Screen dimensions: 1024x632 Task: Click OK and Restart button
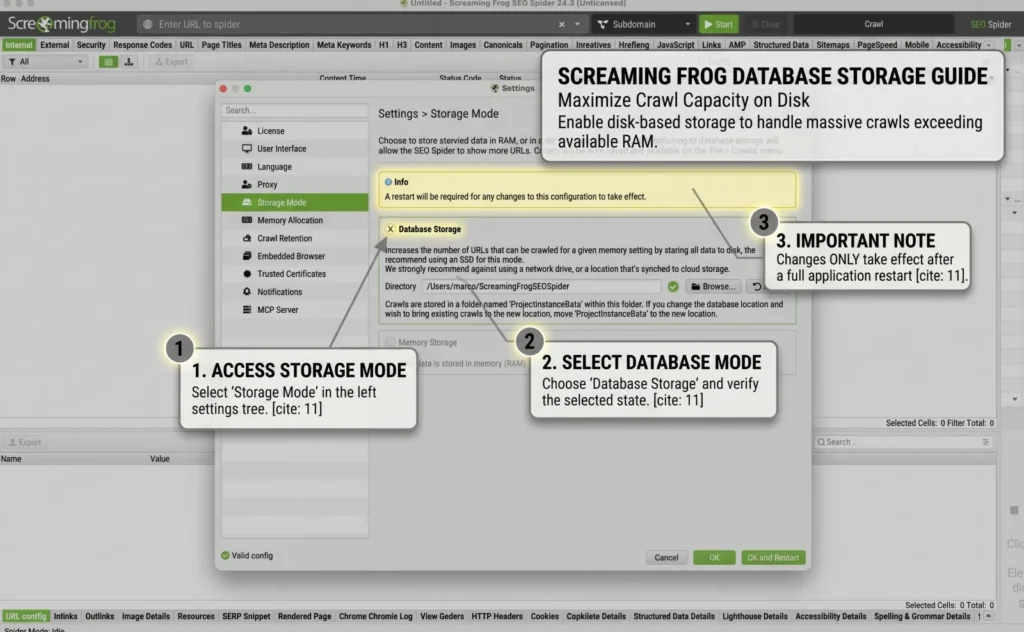coord(773,558)
